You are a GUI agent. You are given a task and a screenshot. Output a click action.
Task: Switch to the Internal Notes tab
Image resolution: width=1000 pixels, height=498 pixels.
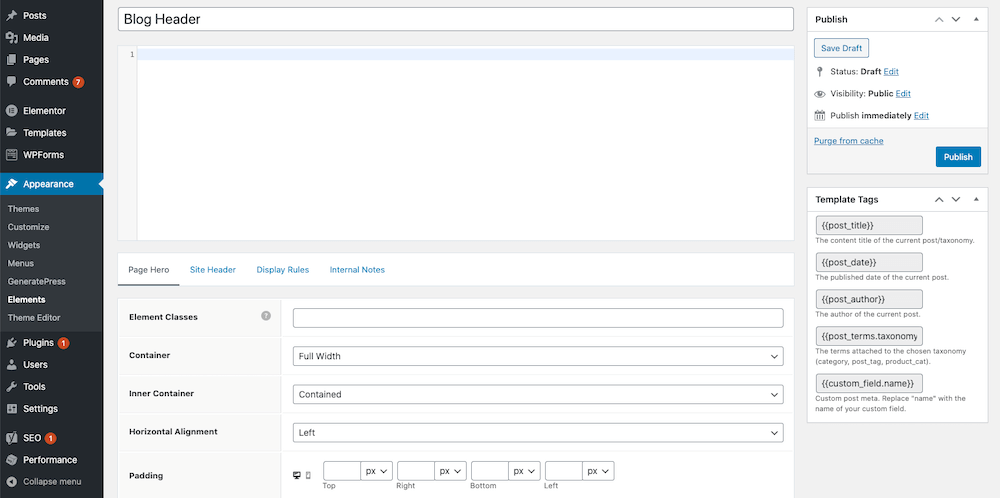pyautogui.click(x=357, y=270)
